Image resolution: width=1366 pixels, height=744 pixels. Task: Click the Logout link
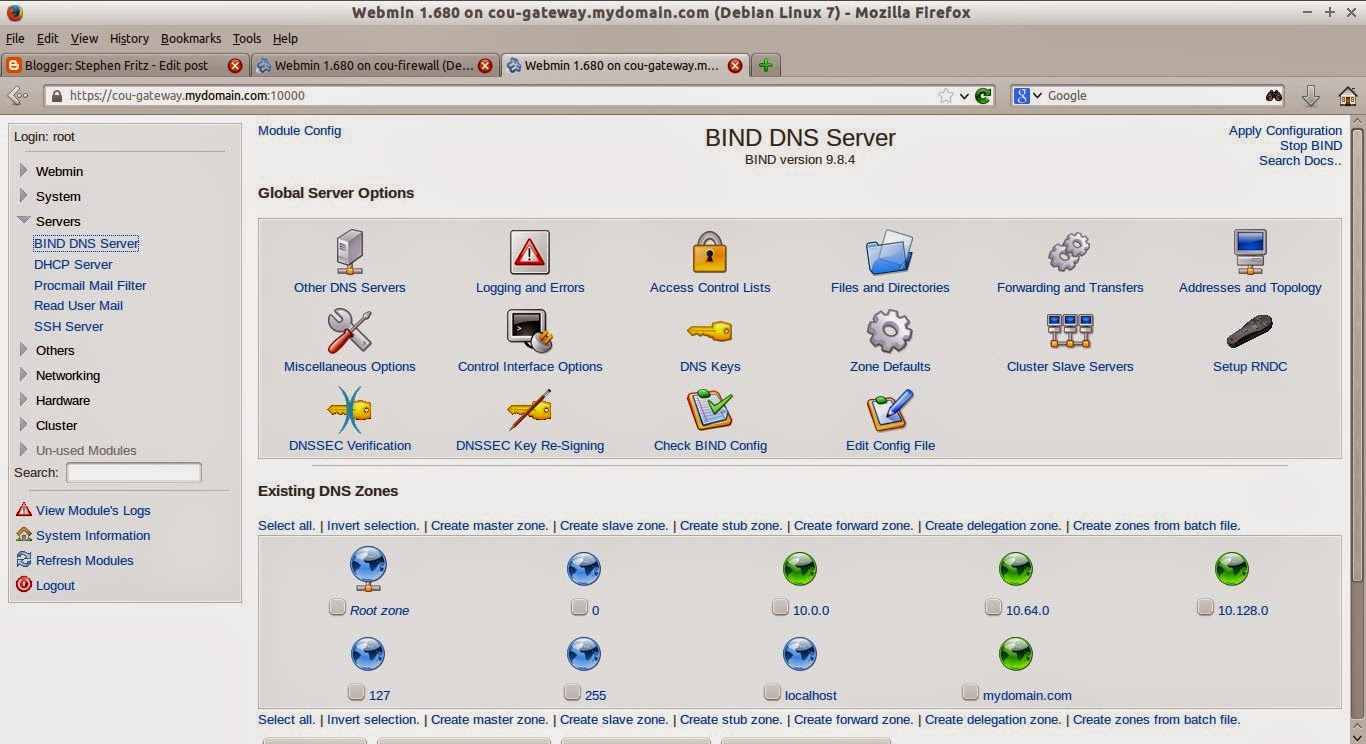(x=55, y=586)
